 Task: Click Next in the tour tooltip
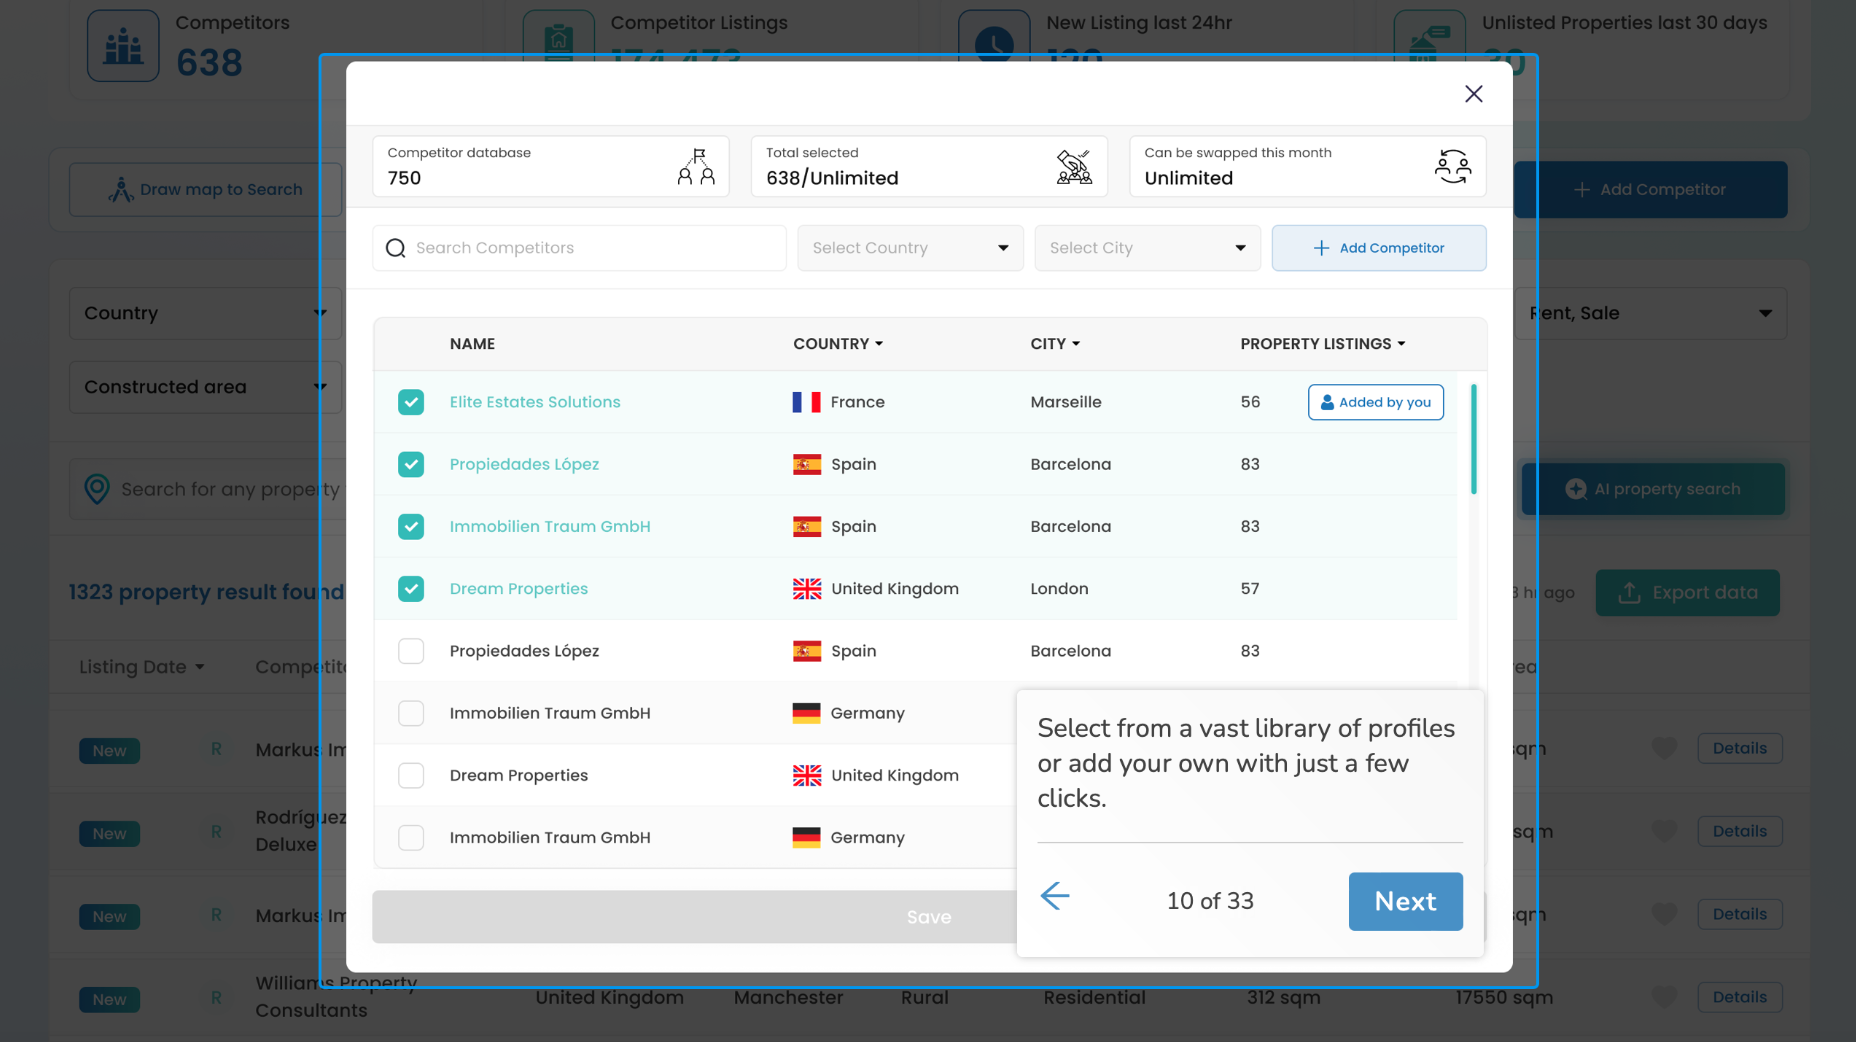1405,902
